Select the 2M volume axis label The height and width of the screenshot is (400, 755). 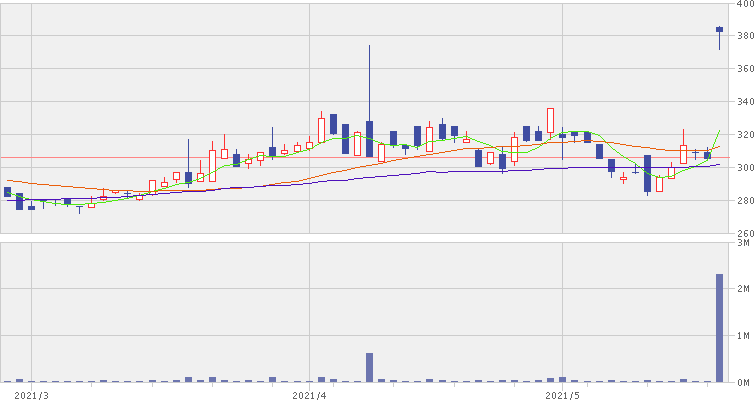pyautogui.click(x=745, y=289)
